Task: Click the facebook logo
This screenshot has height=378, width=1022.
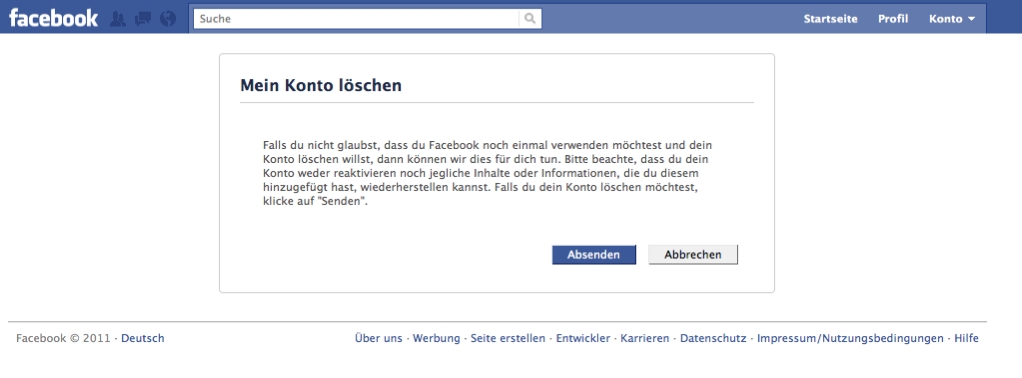Action: (x=53, y=18)
